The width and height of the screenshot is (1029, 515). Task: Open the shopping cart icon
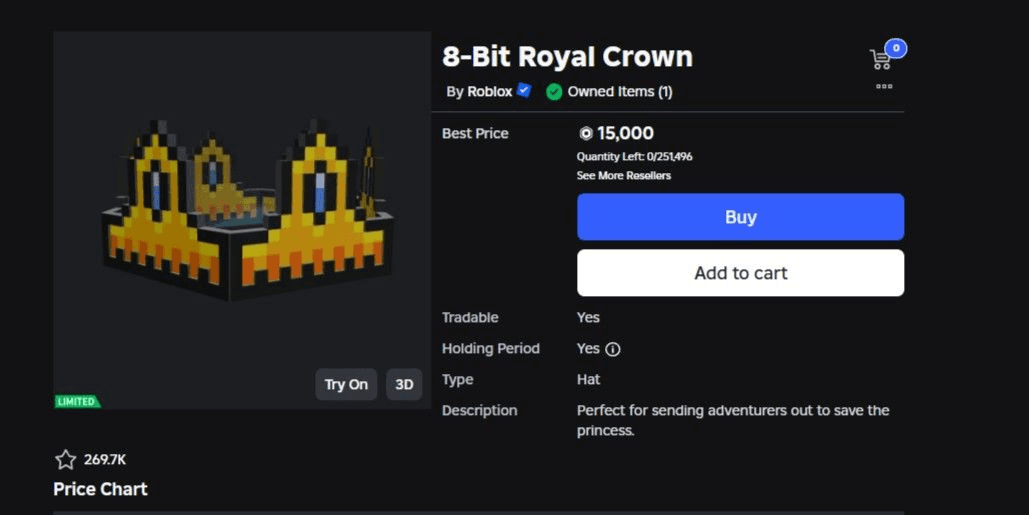click(880, 60)
